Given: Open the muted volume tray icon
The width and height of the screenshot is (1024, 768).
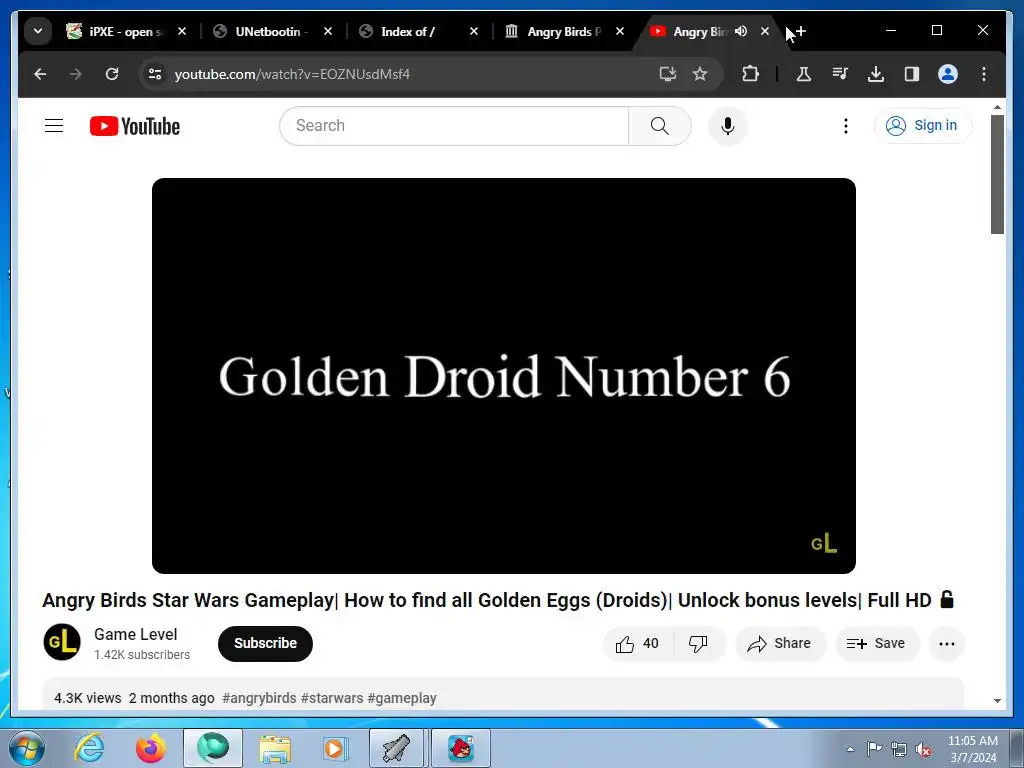Looking at the screenshot, I should click(x=923, y=750).
